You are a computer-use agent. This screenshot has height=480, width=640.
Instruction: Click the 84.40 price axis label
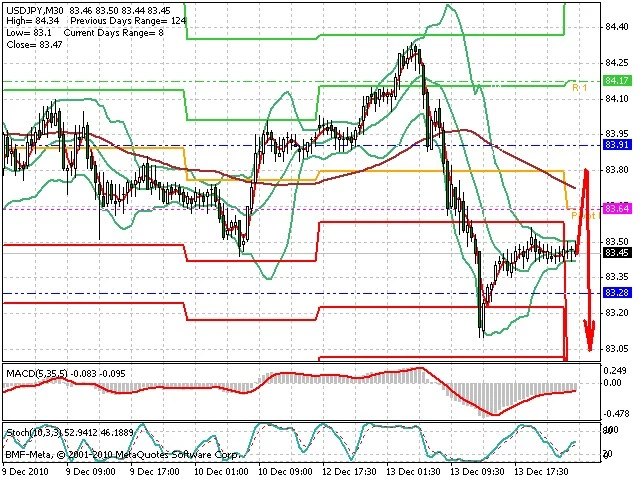(x=616, y=27)
